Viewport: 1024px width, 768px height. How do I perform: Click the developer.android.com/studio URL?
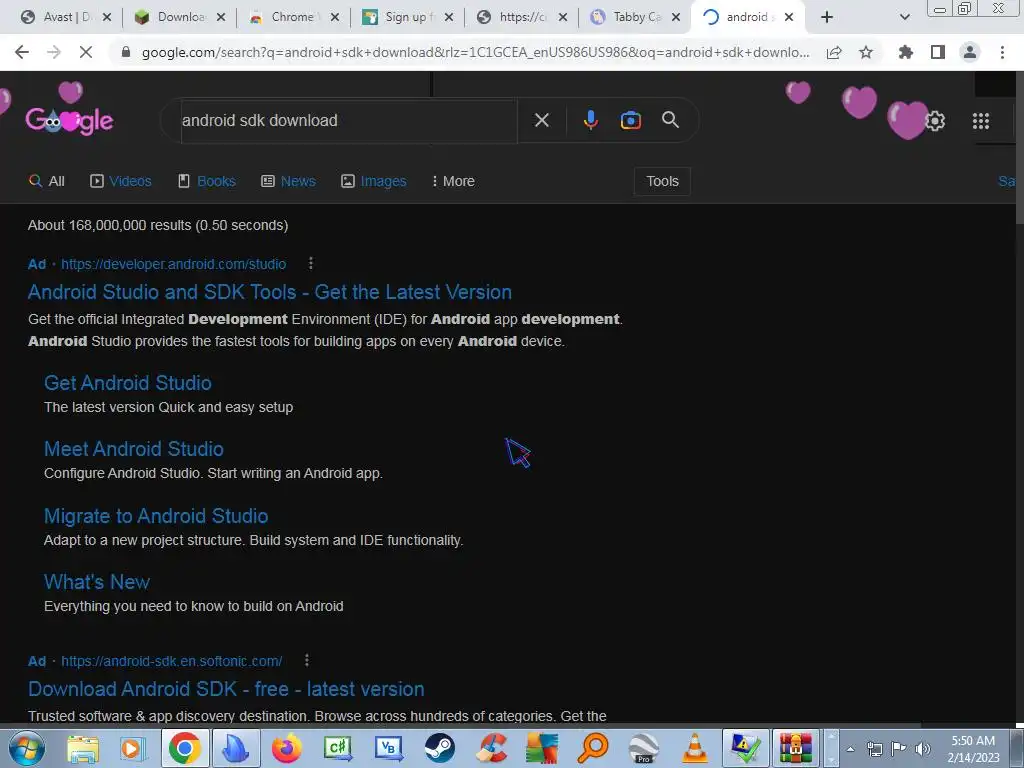coord(174,264)
